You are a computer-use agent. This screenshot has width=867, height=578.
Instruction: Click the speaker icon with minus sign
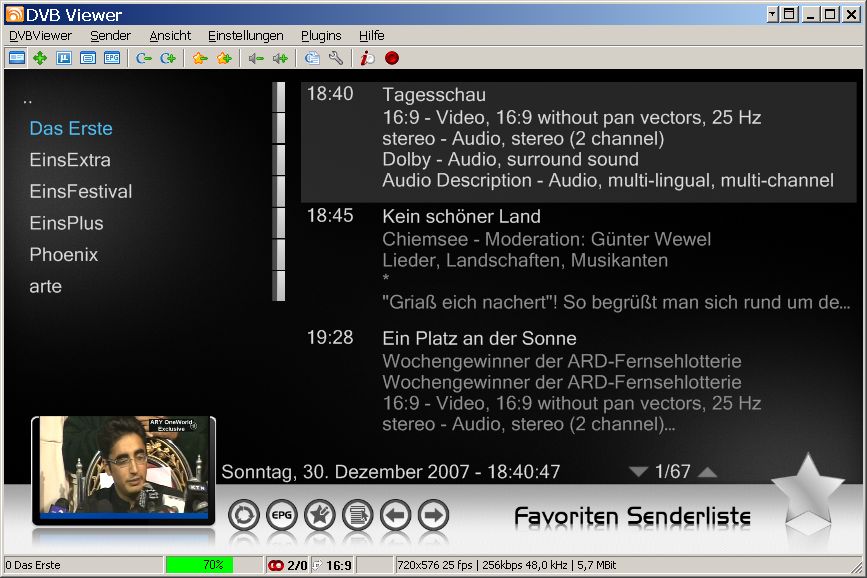point(255,58)
